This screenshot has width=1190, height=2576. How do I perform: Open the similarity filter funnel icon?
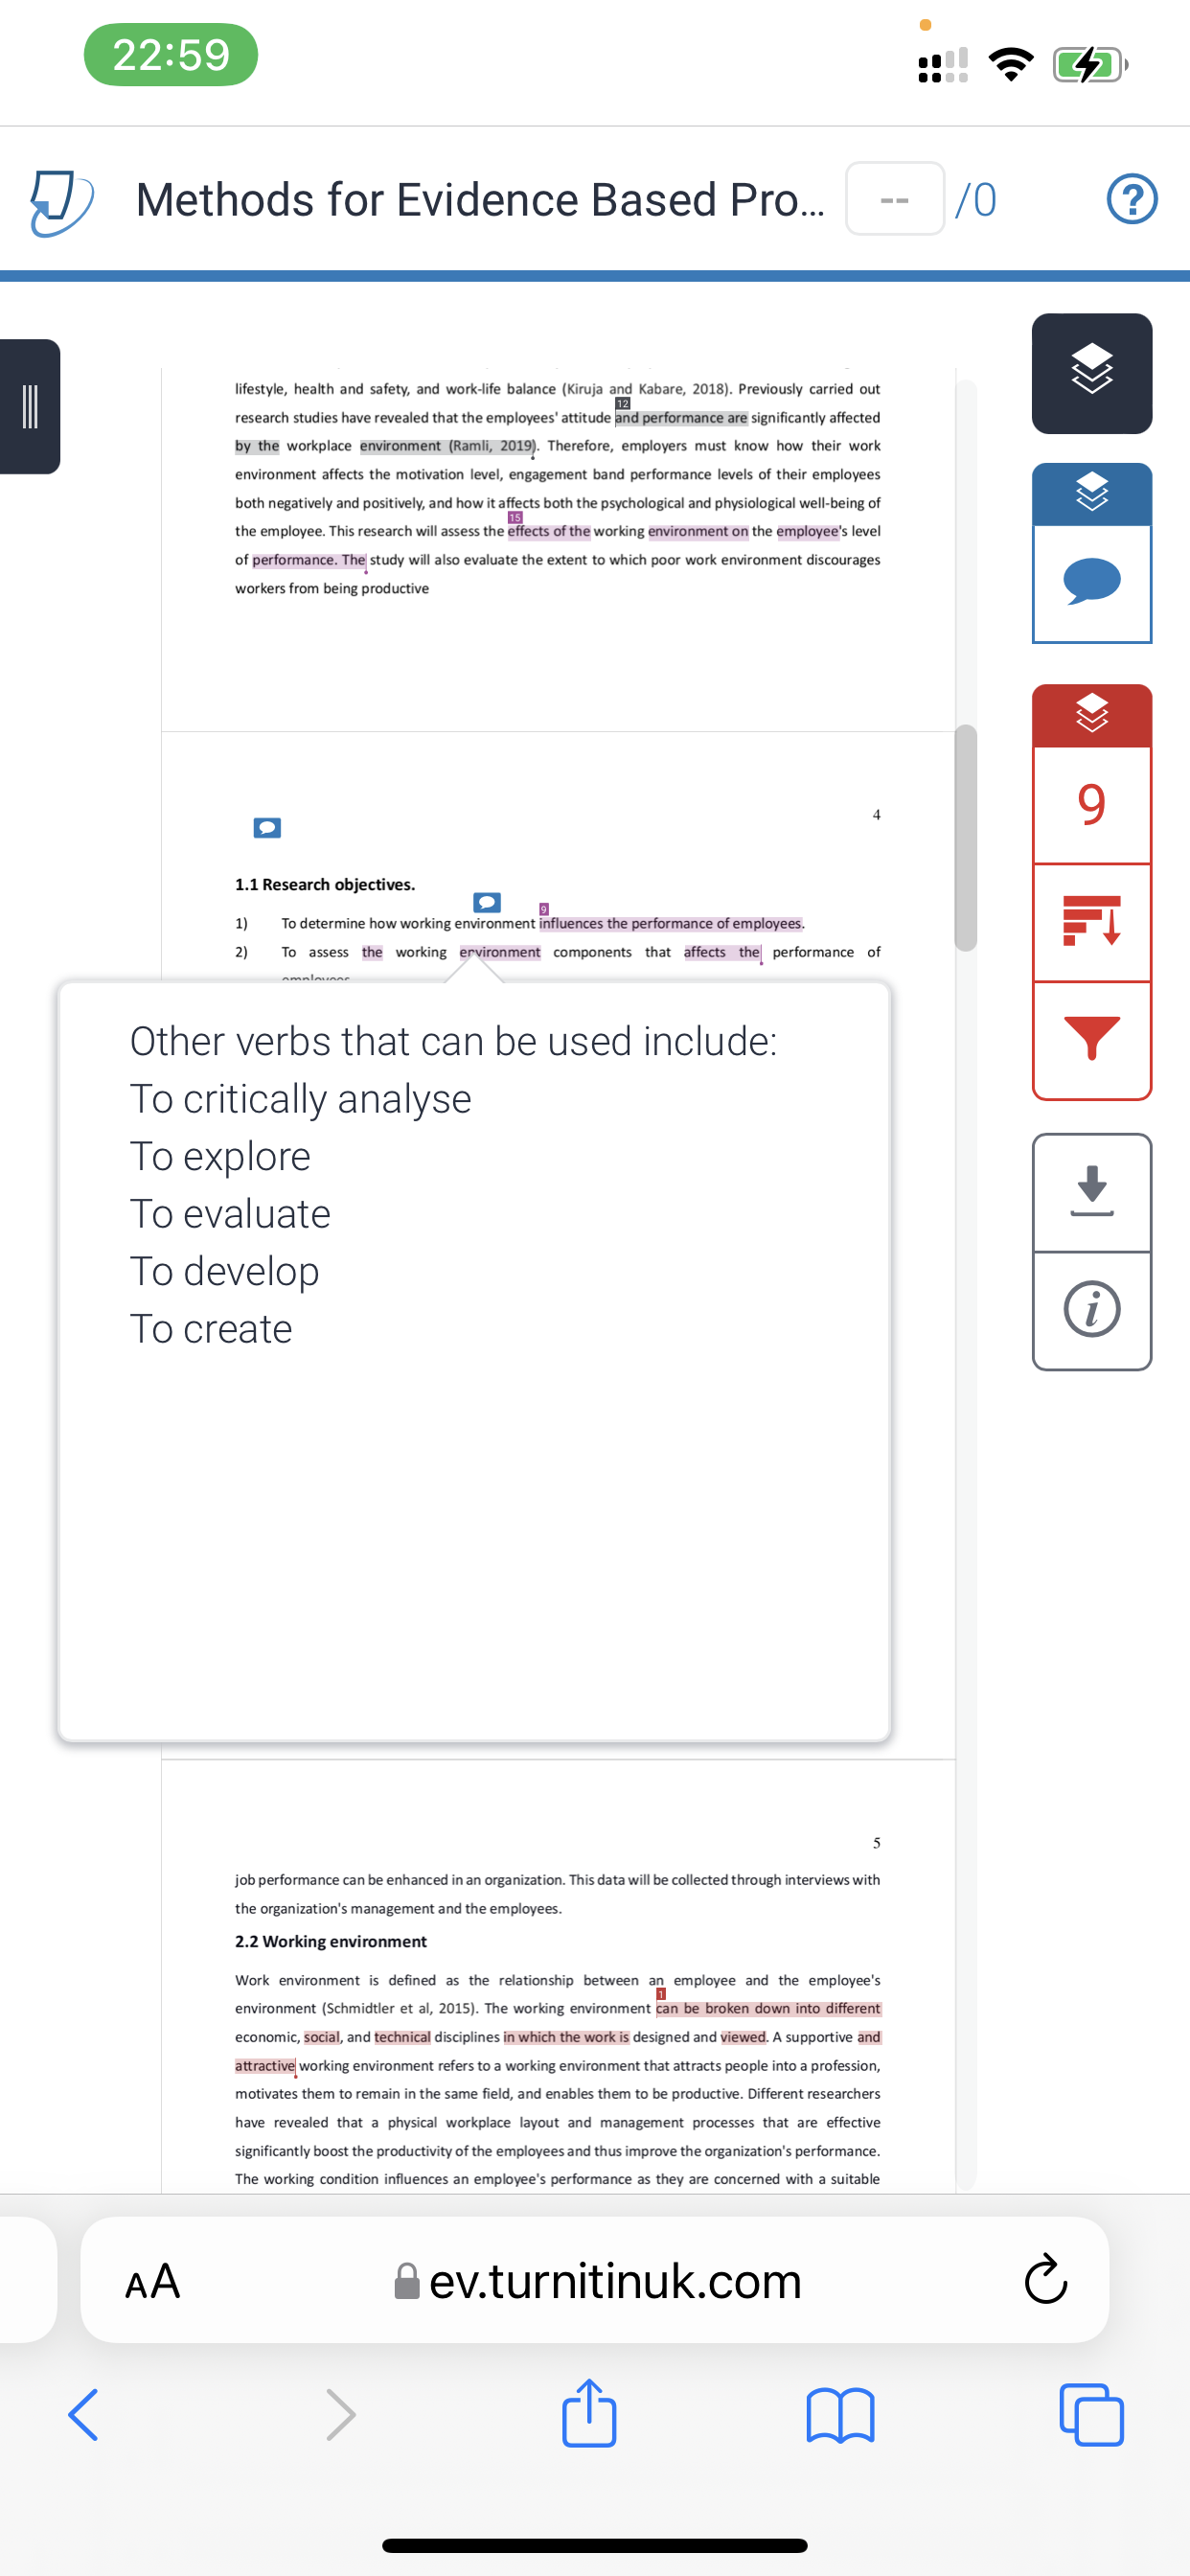(1091, 1039)
